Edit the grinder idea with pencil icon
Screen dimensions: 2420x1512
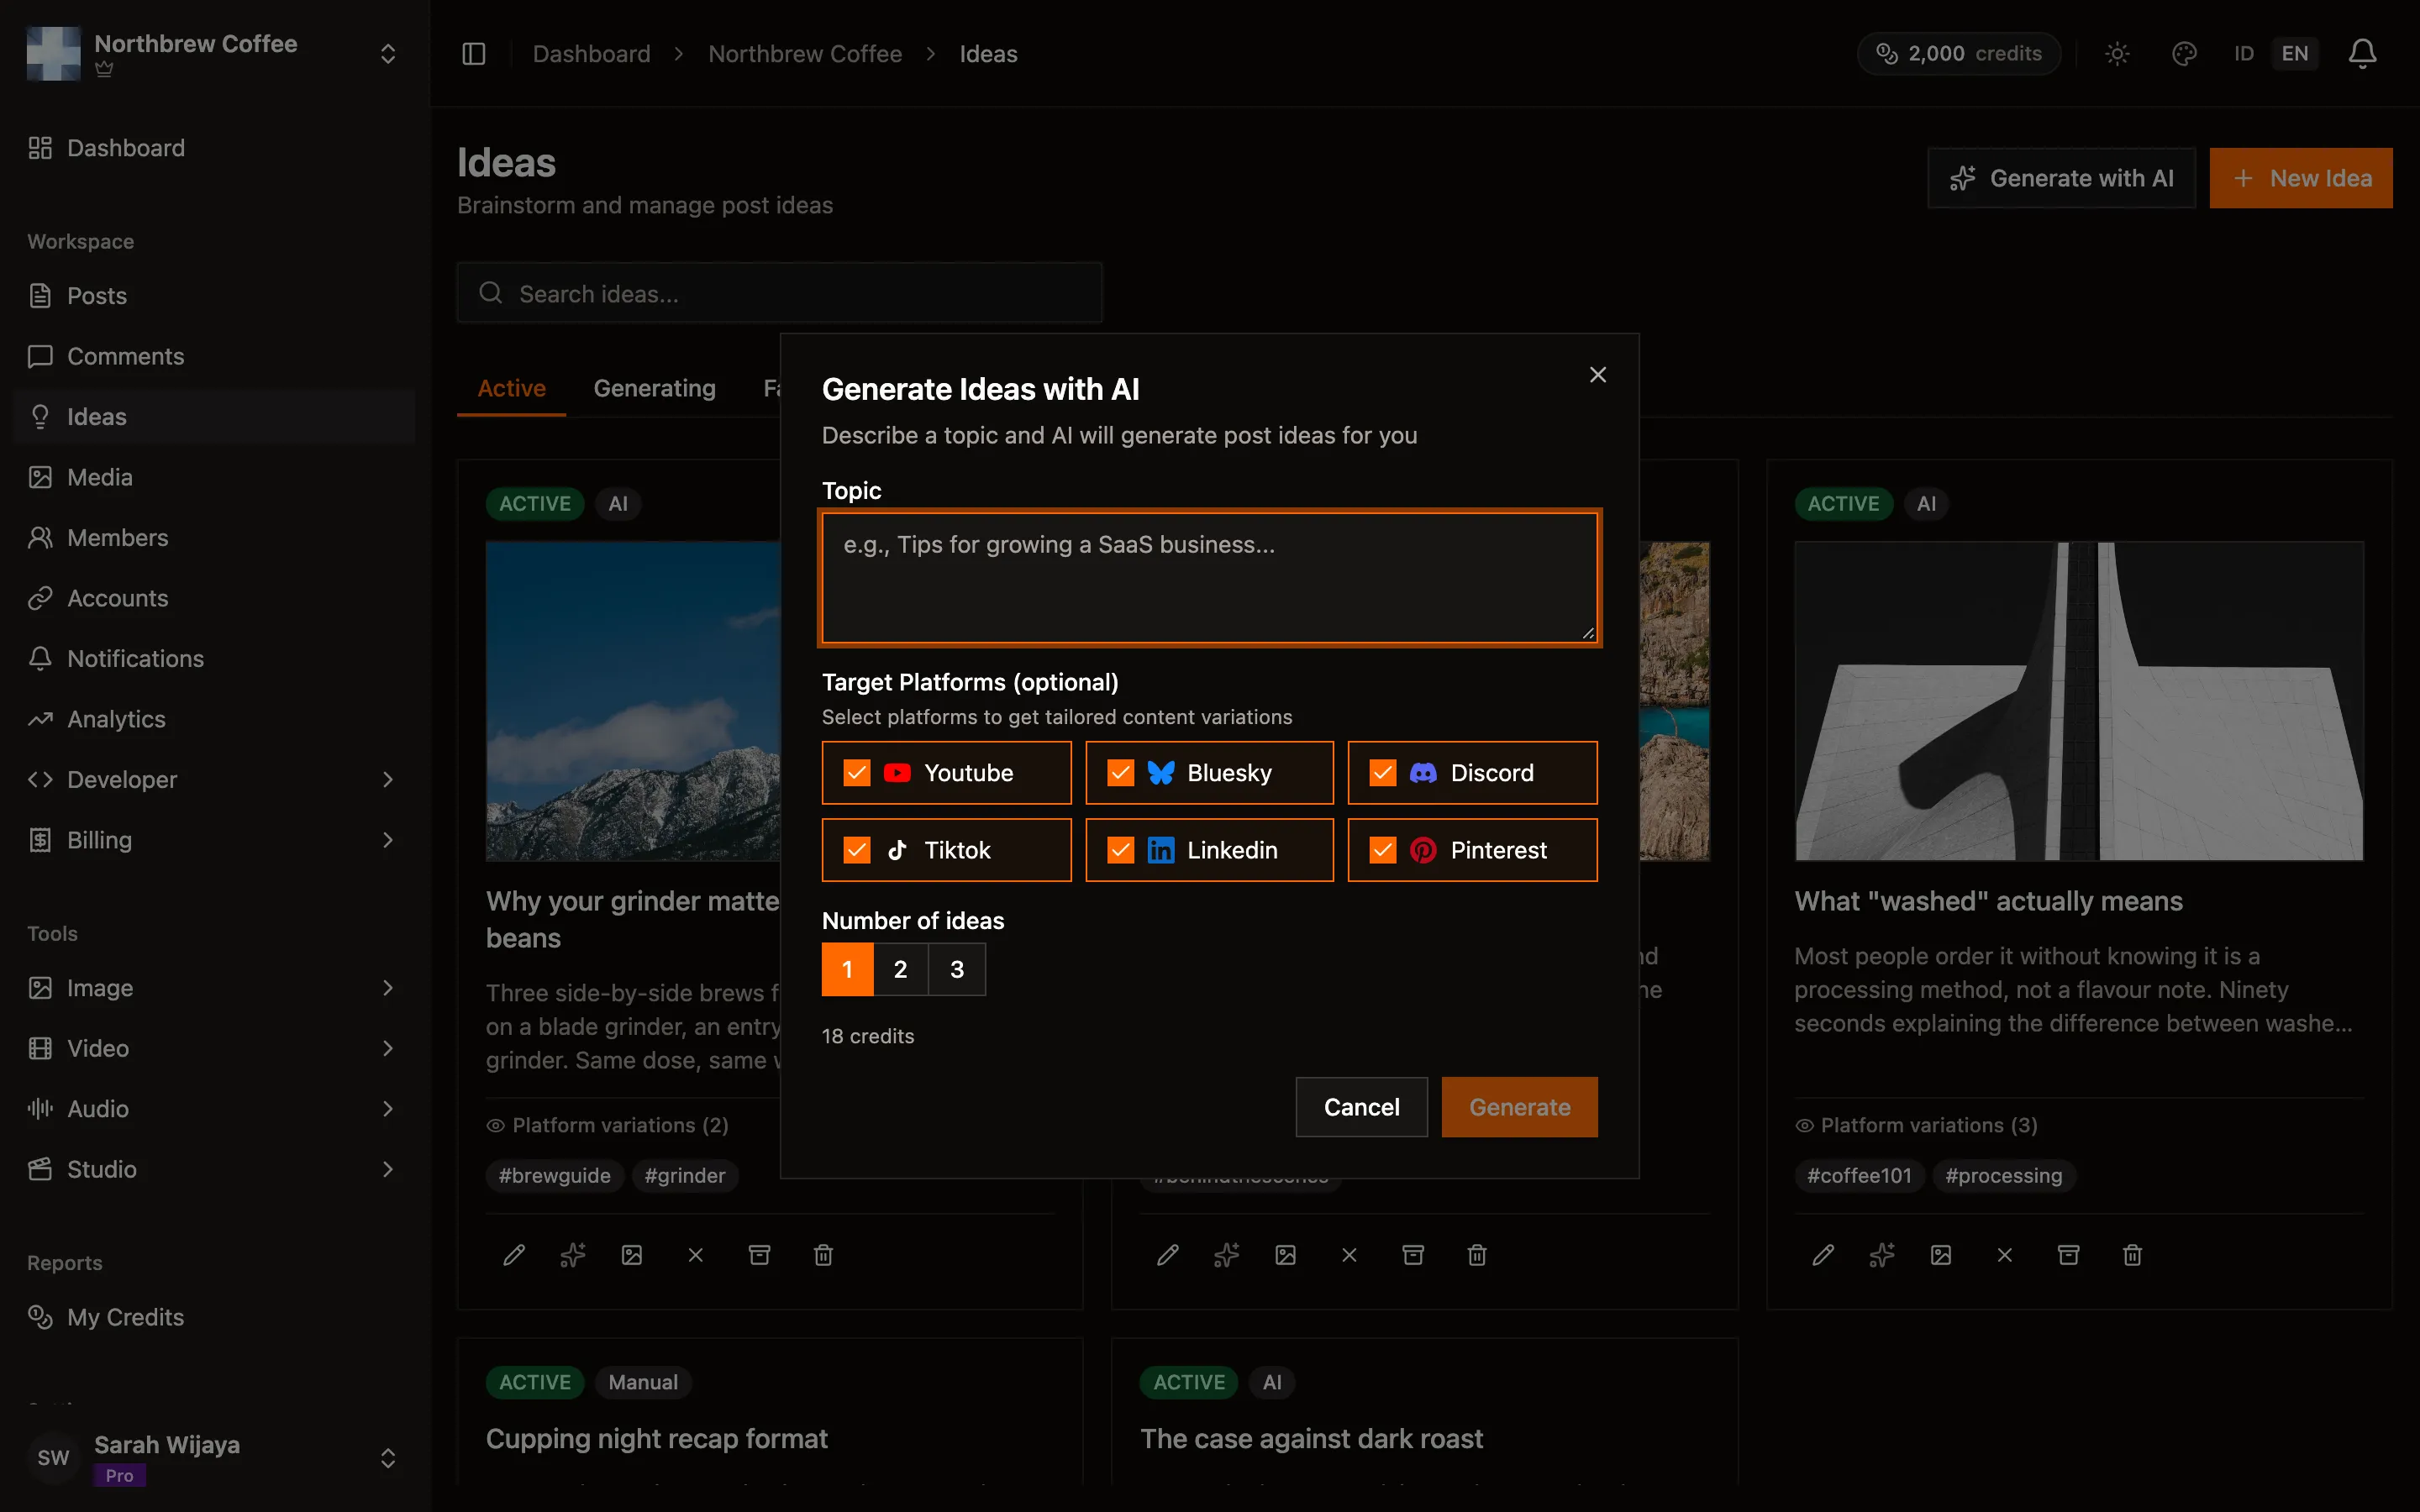pos(514,1255)
